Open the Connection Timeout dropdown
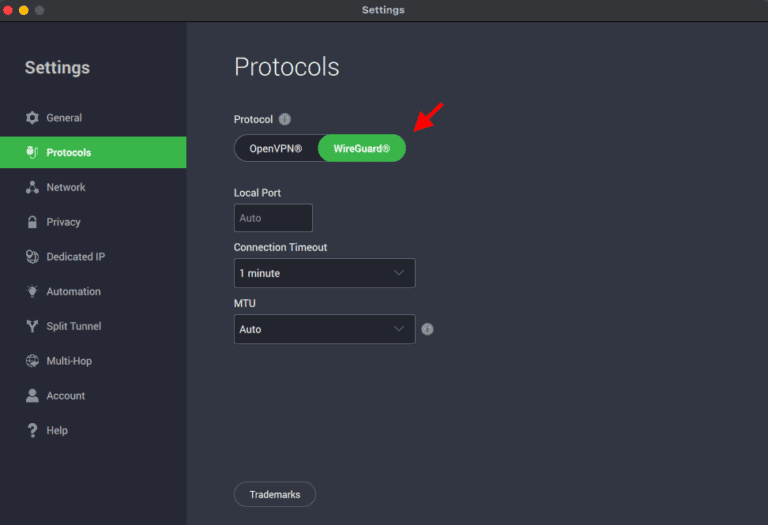The height and width of the screenshot is (525, 768). 324,273
